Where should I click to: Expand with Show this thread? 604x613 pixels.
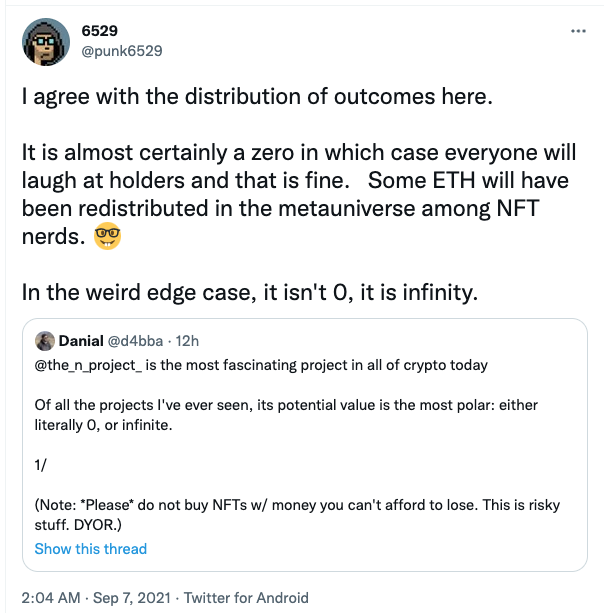click(90, 549)
